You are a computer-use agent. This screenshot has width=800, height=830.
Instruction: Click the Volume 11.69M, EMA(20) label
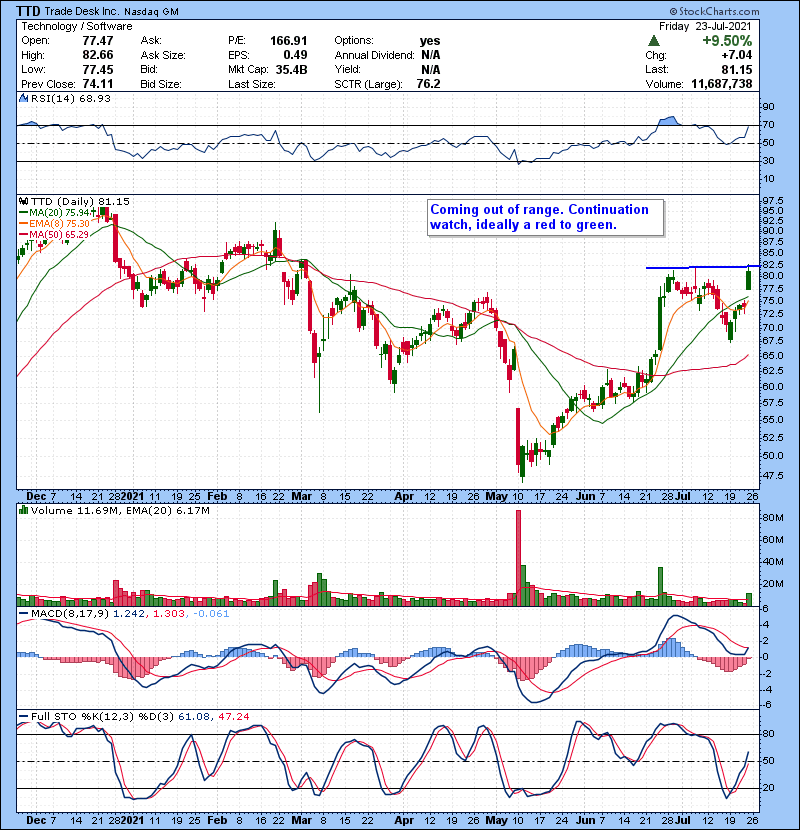(120, 511)
